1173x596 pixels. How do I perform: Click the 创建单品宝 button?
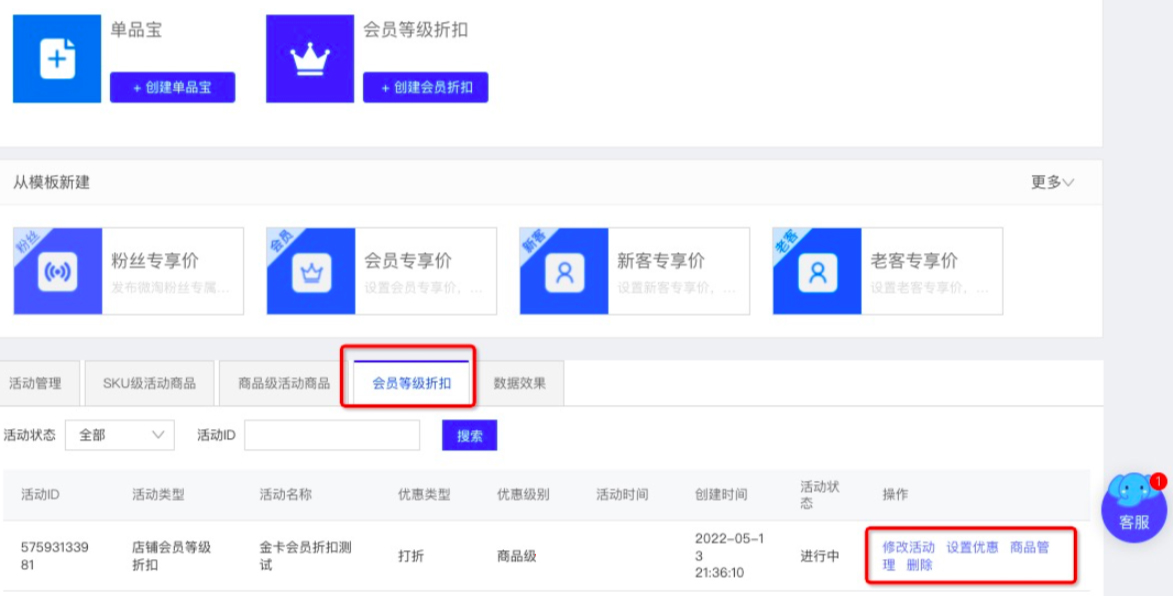[175, 88]
